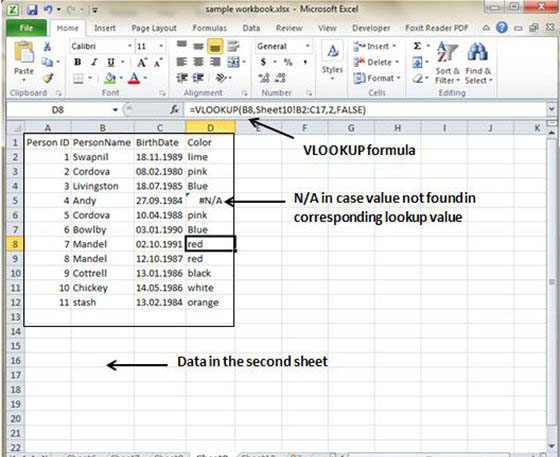
Task: Apply Percent Style format
Action: click(x=288, y=62)
